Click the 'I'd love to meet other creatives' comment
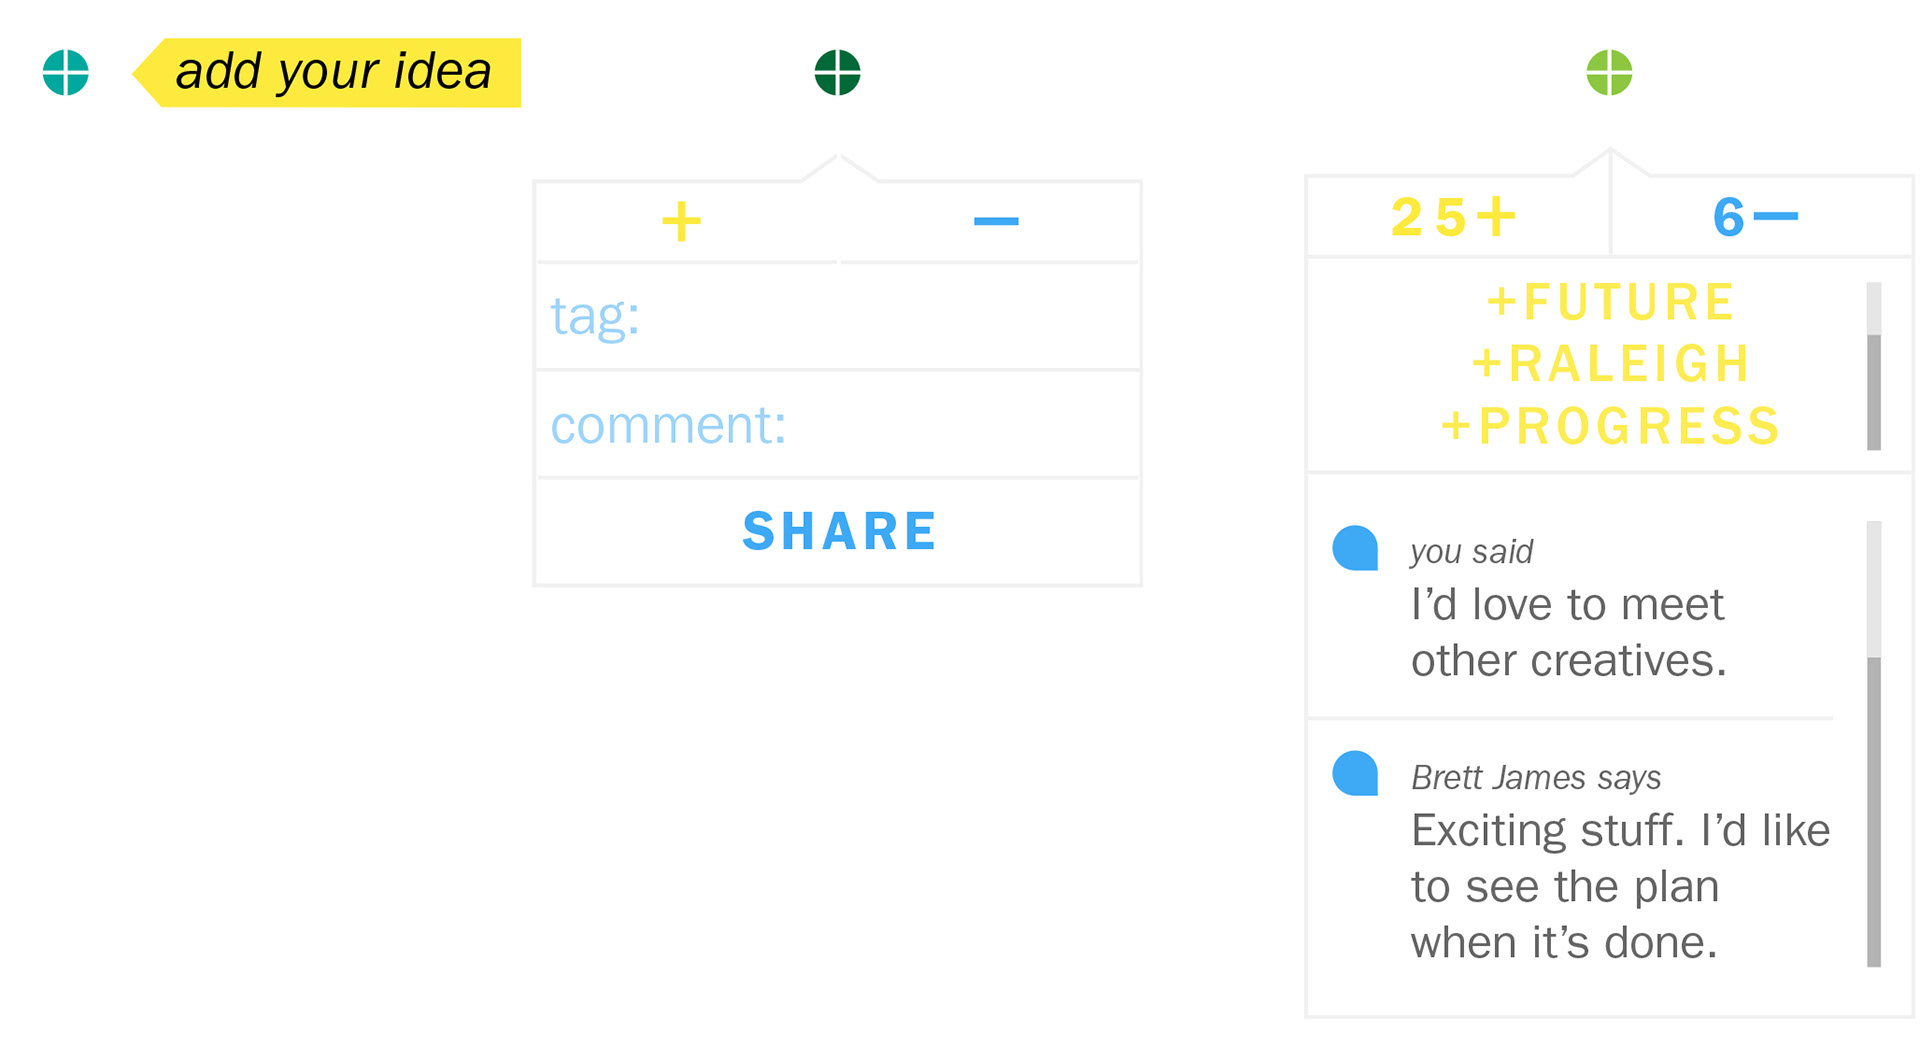The height and width of the screenshot is (1060, 1920). [1569, 632]
